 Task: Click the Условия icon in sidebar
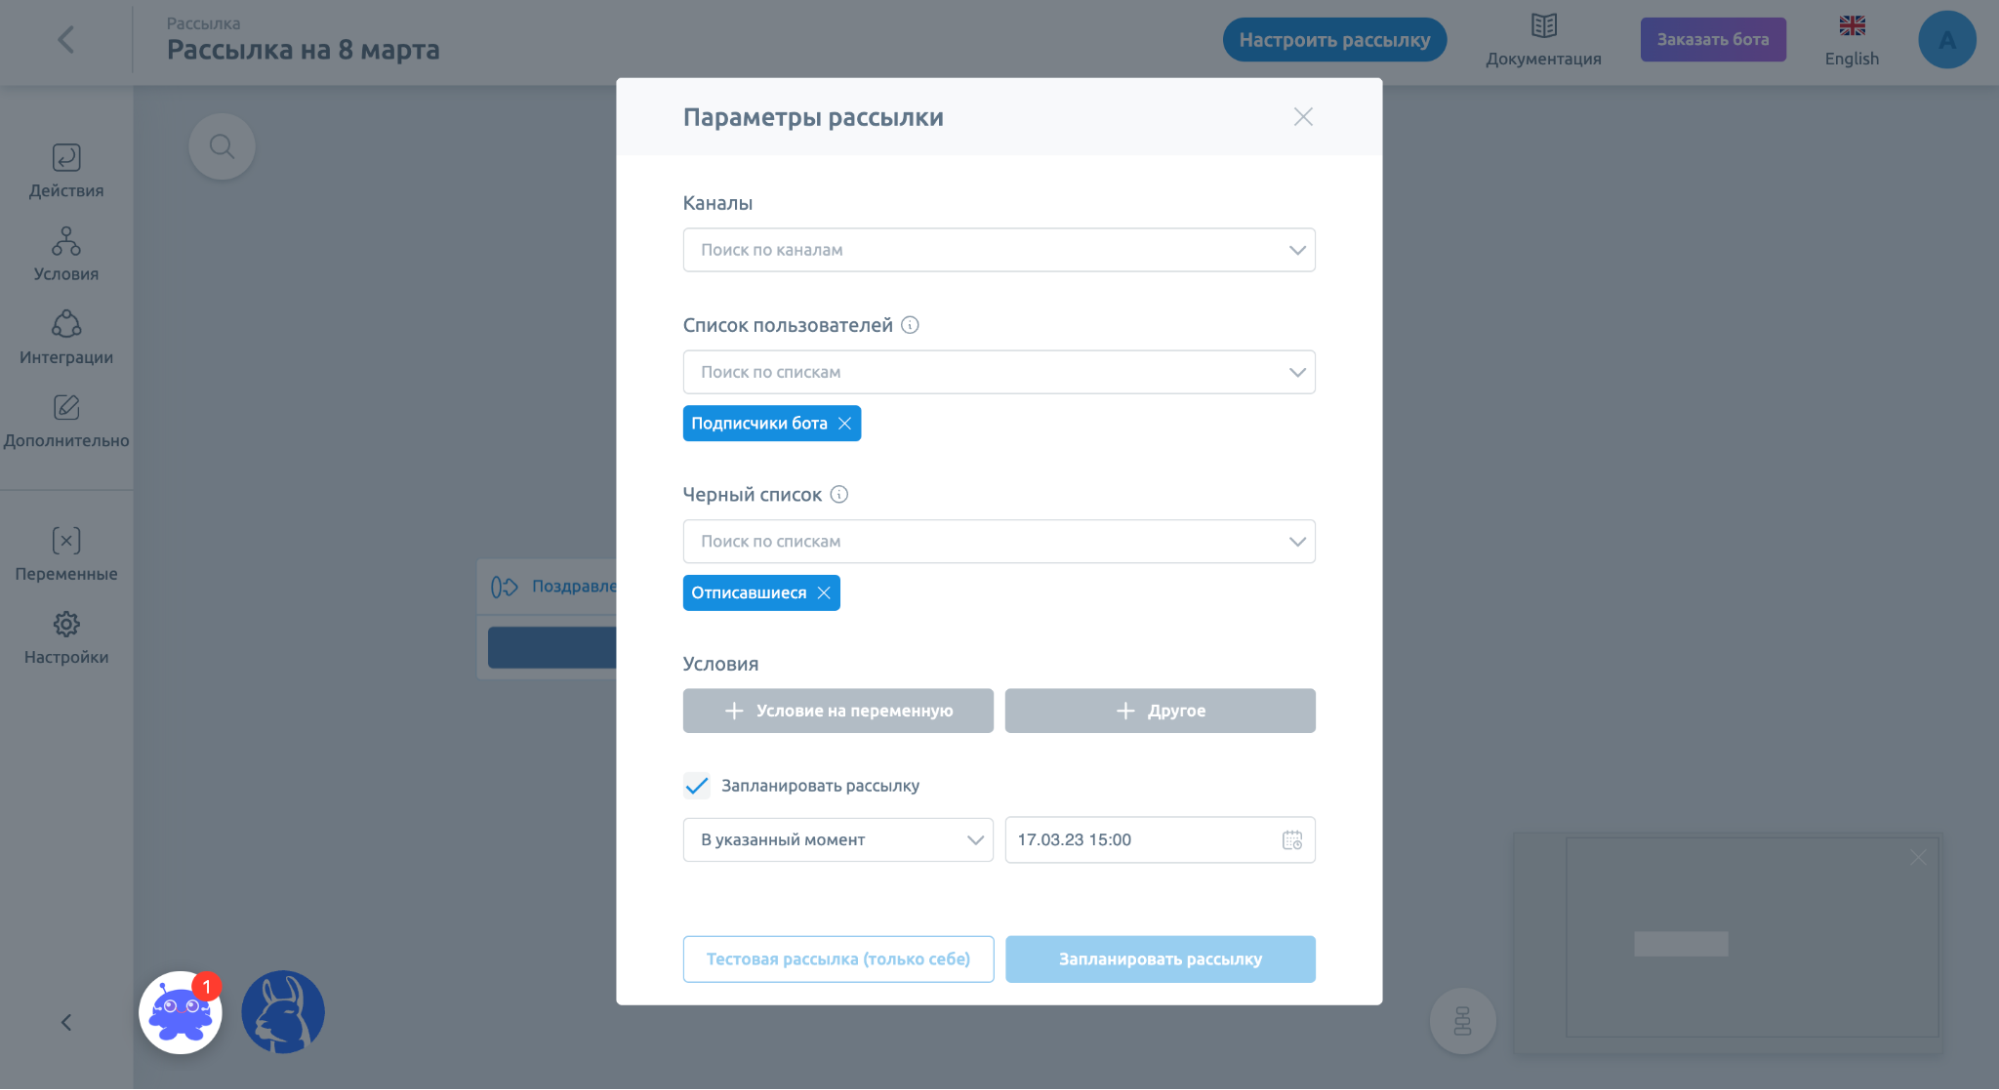67,255
